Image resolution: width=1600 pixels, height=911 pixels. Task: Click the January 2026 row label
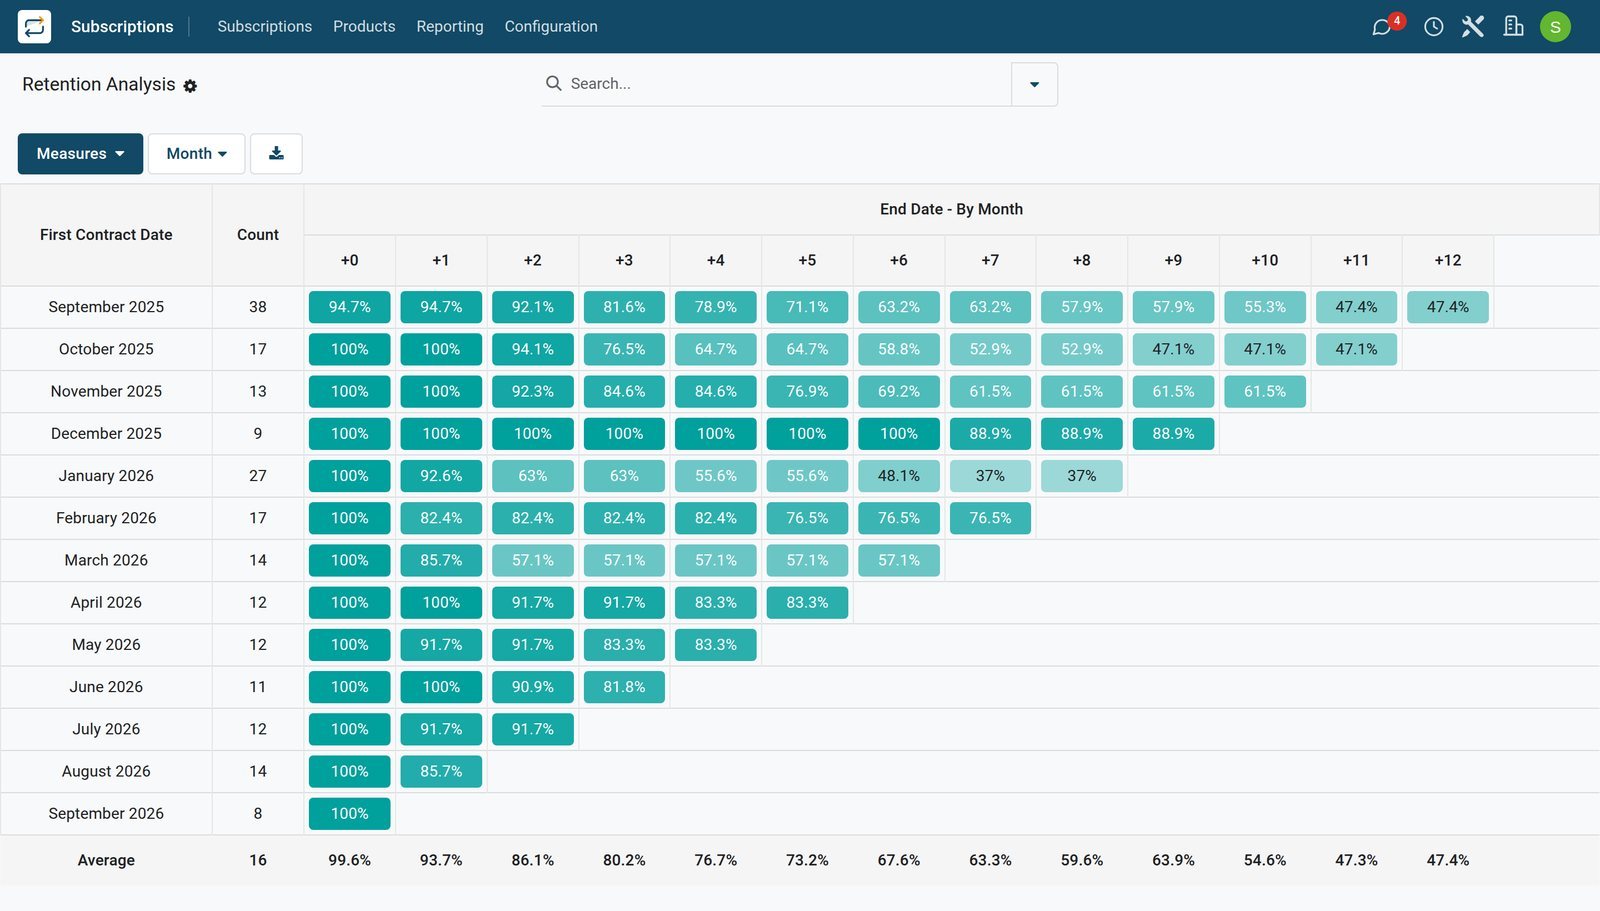(x=106, y=476)
